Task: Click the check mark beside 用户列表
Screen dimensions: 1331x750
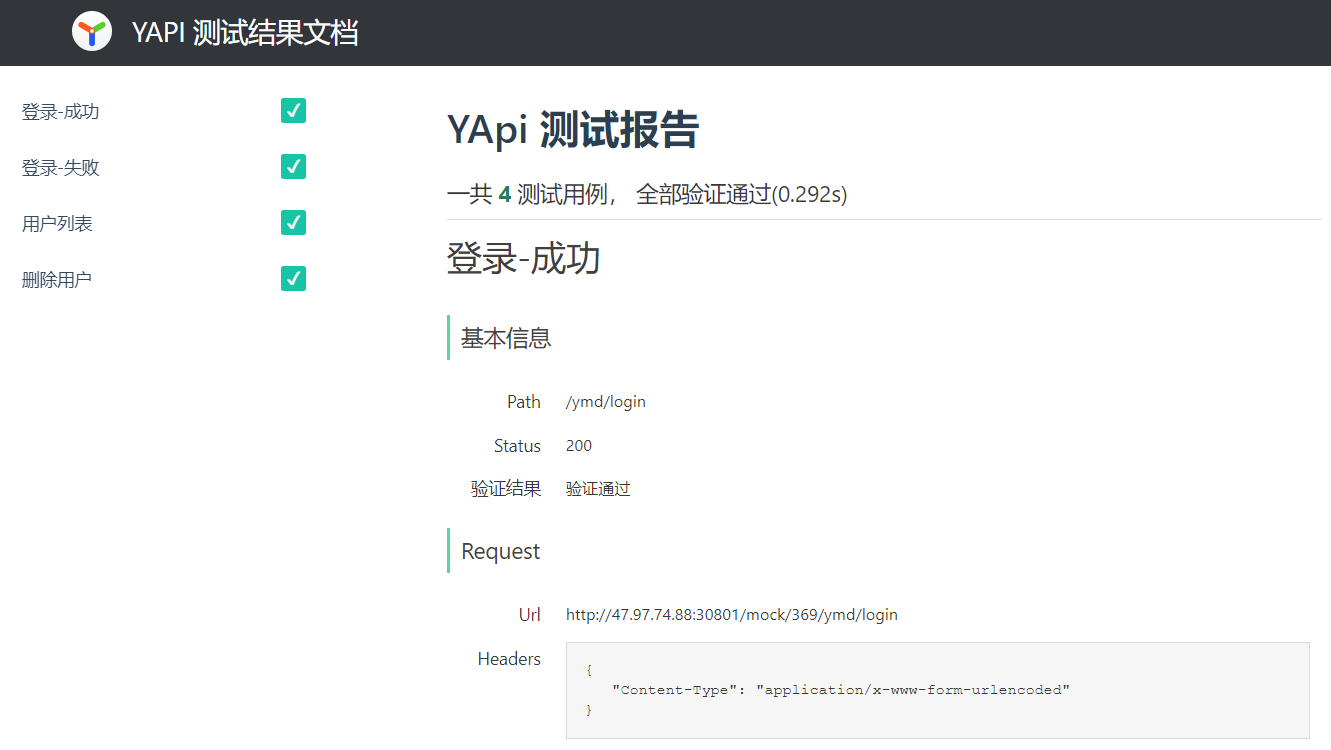Action: (293, 223)
